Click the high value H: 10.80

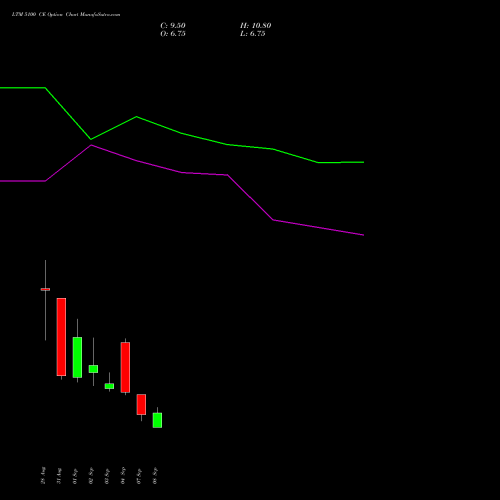(x=255, y=26)
